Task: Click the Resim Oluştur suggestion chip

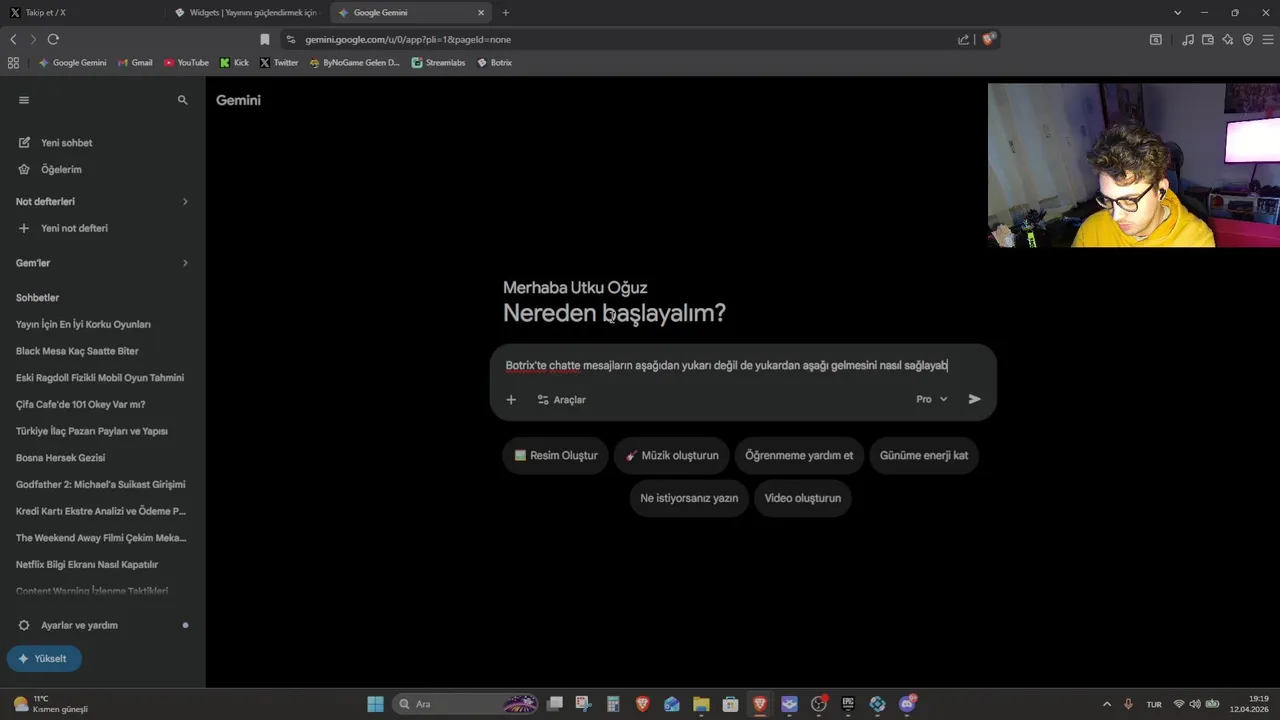Action: pos(556,455)
